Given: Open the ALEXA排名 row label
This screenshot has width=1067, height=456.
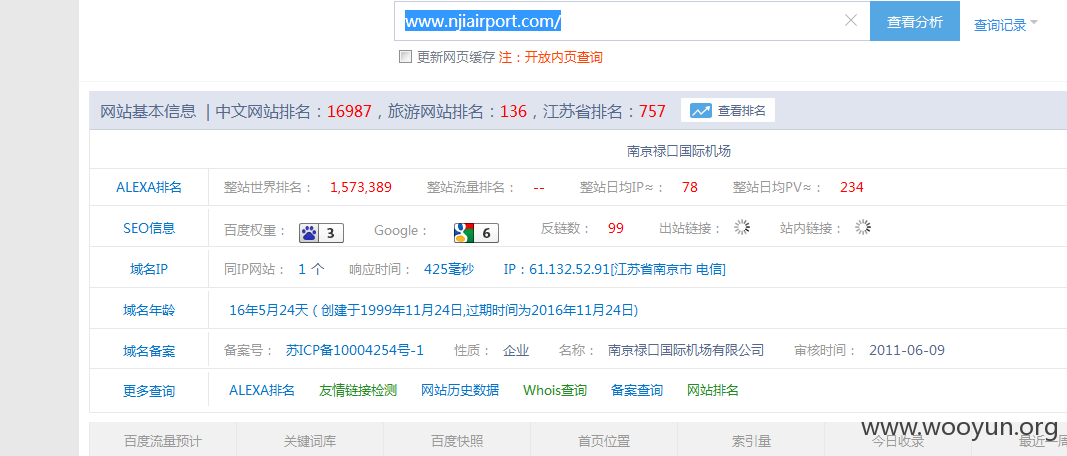Looking at the screenshot, I should pyautogui.click(x=149, y=187).
